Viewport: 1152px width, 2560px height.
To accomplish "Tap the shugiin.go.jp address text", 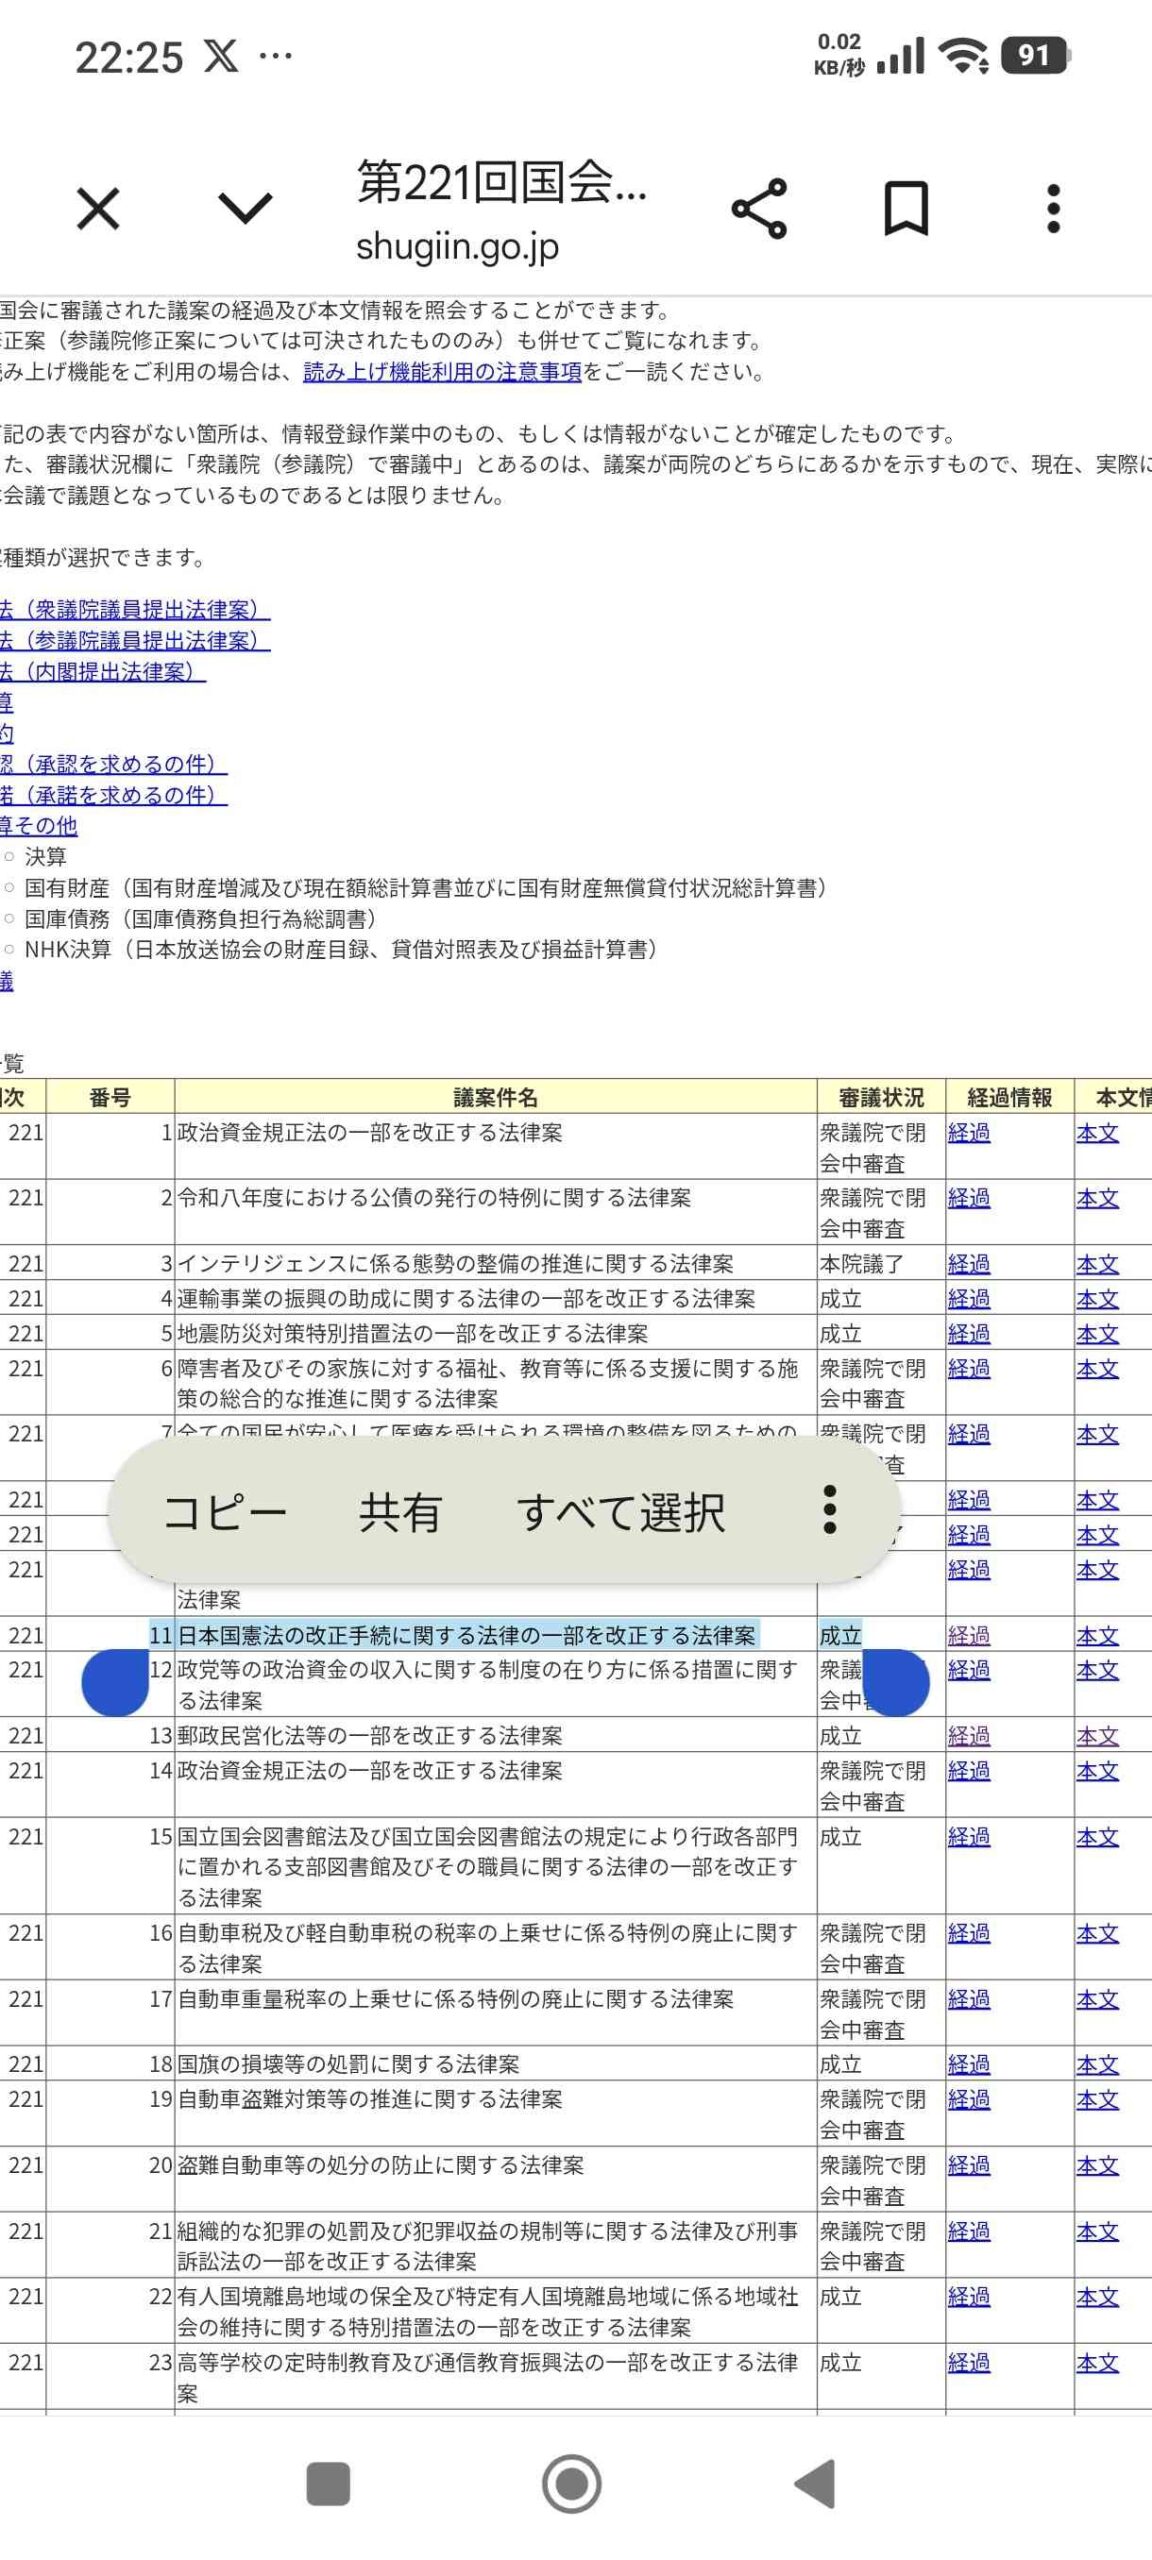I will coord(457,246).
